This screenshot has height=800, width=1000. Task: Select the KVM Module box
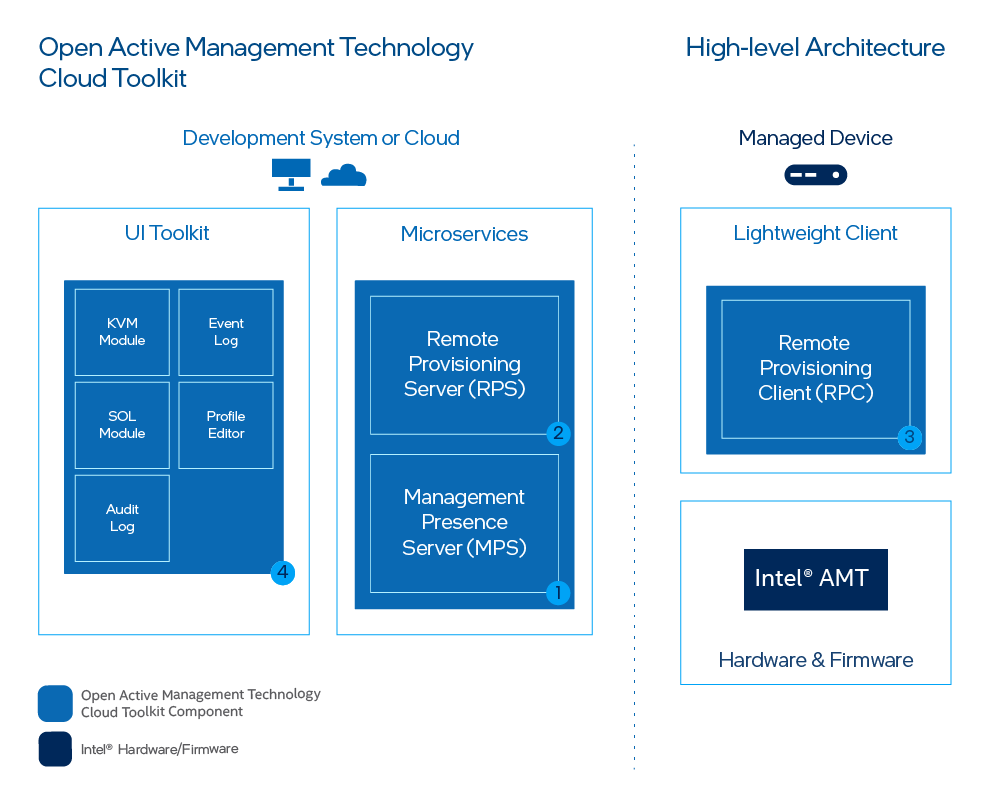[122, 332]
